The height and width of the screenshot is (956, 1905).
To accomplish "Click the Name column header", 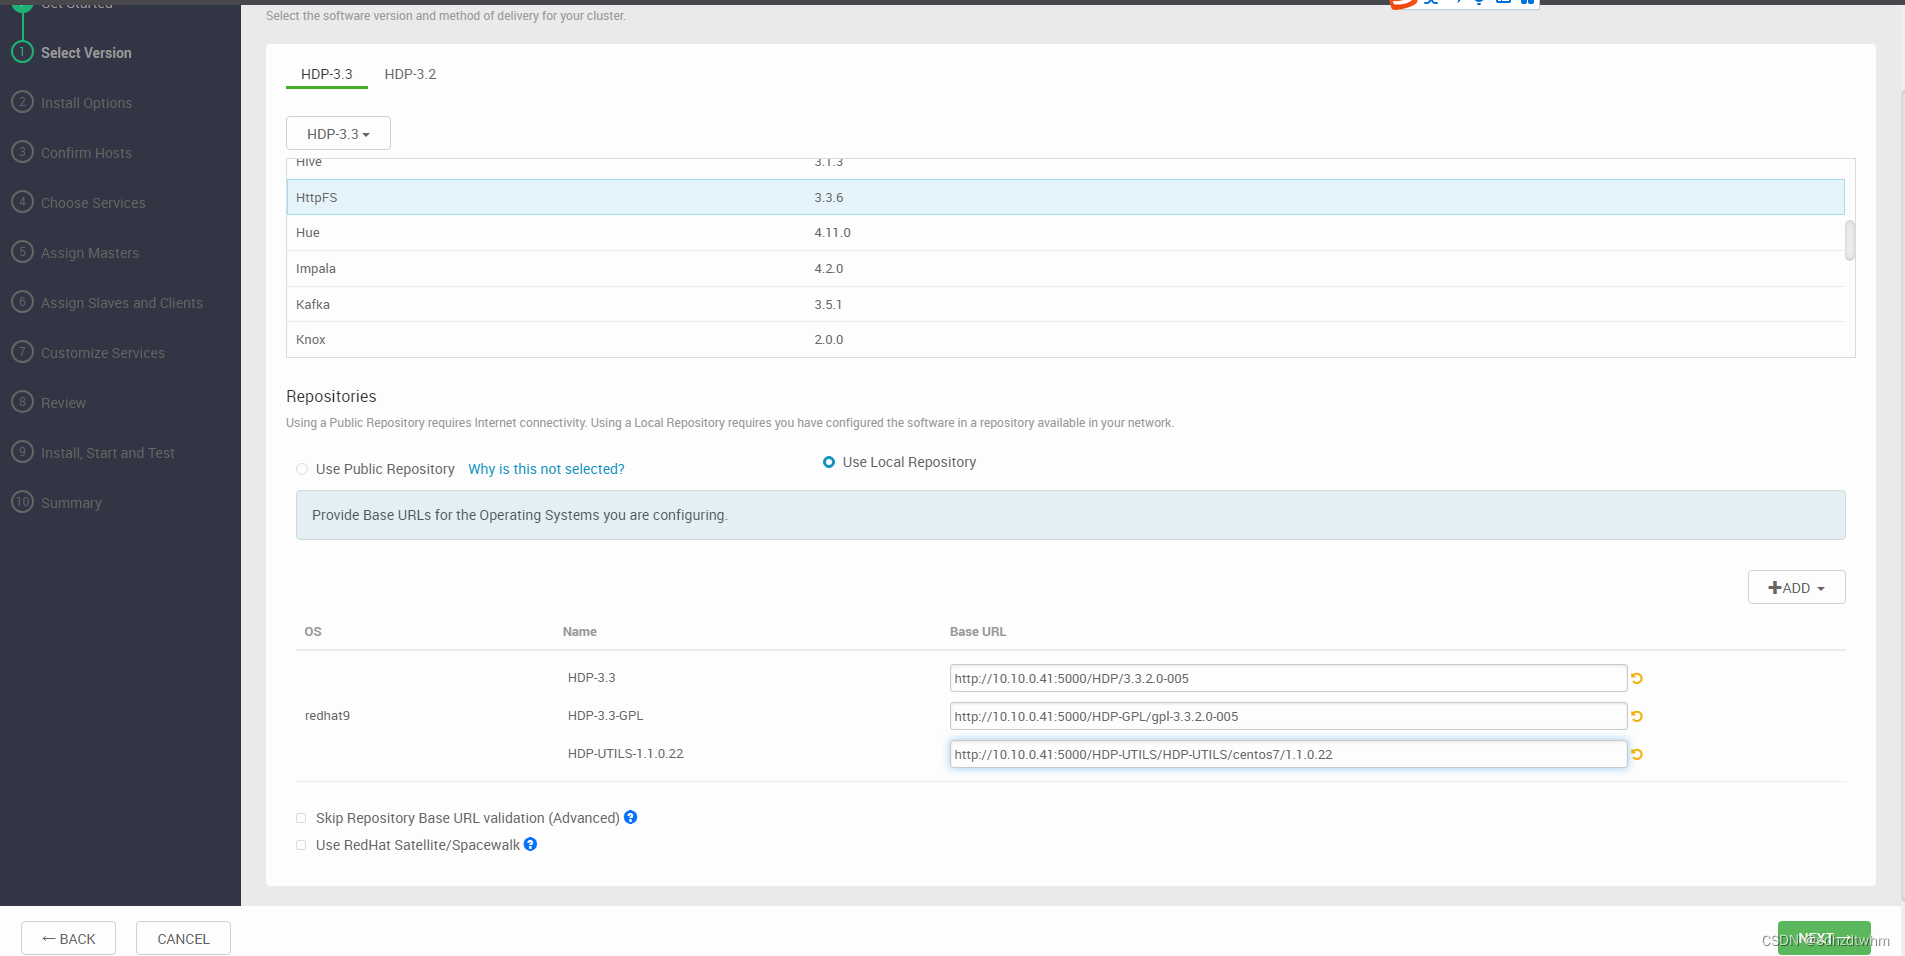I will click(x=579, y=631).
